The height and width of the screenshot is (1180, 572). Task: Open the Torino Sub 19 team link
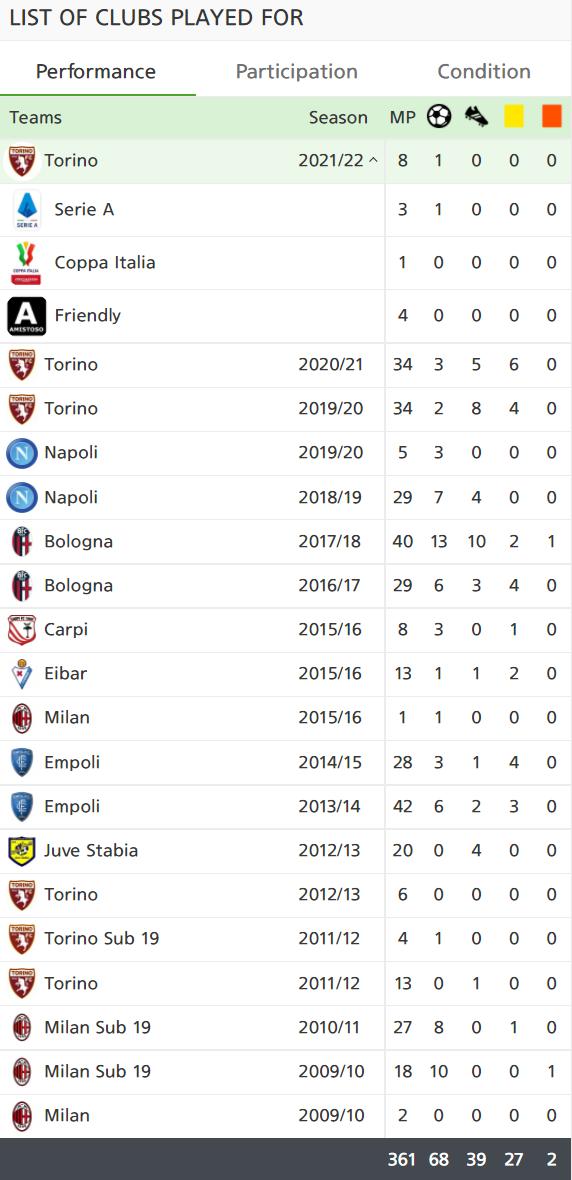pos(102,938)
